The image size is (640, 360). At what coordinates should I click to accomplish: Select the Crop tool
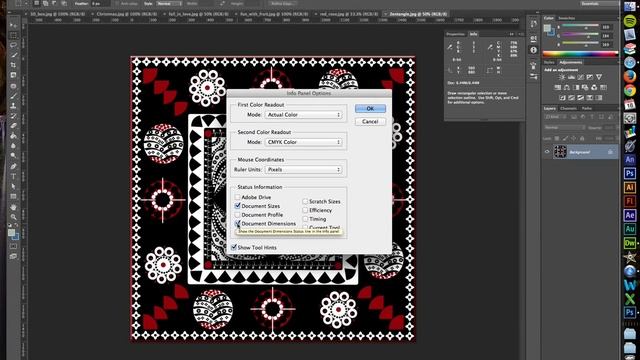point(13,65)
